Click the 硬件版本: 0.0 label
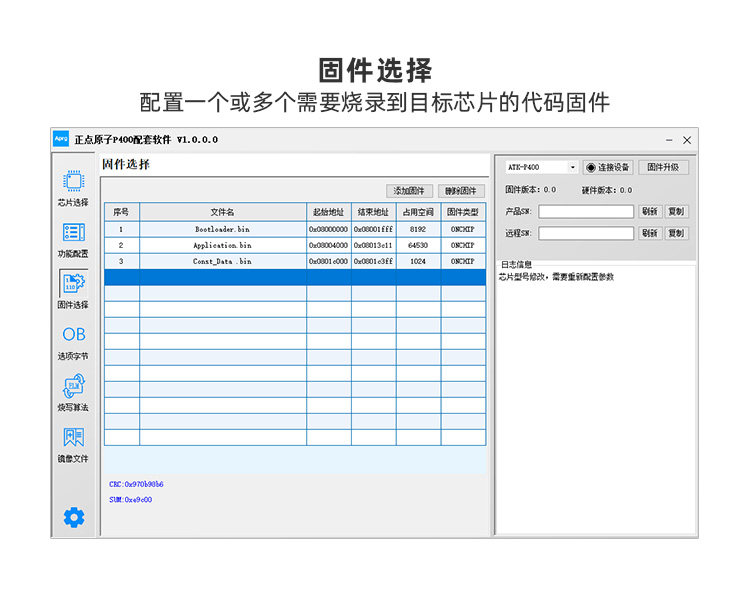Screen dimensions: 750x598 coord(607,190)
